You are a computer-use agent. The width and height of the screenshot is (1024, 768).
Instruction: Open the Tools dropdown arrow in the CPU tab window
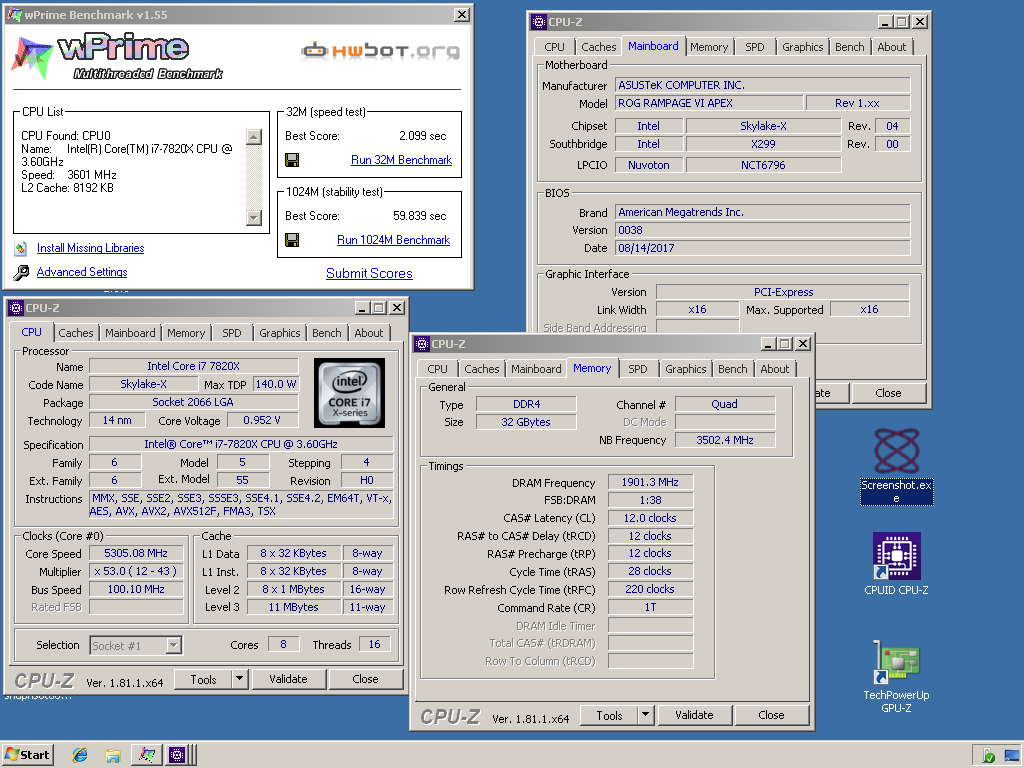click(240, 679)
